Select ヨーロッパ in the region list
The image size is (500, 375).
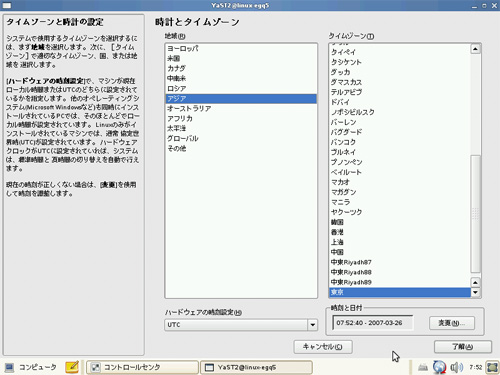click(241, 49)
